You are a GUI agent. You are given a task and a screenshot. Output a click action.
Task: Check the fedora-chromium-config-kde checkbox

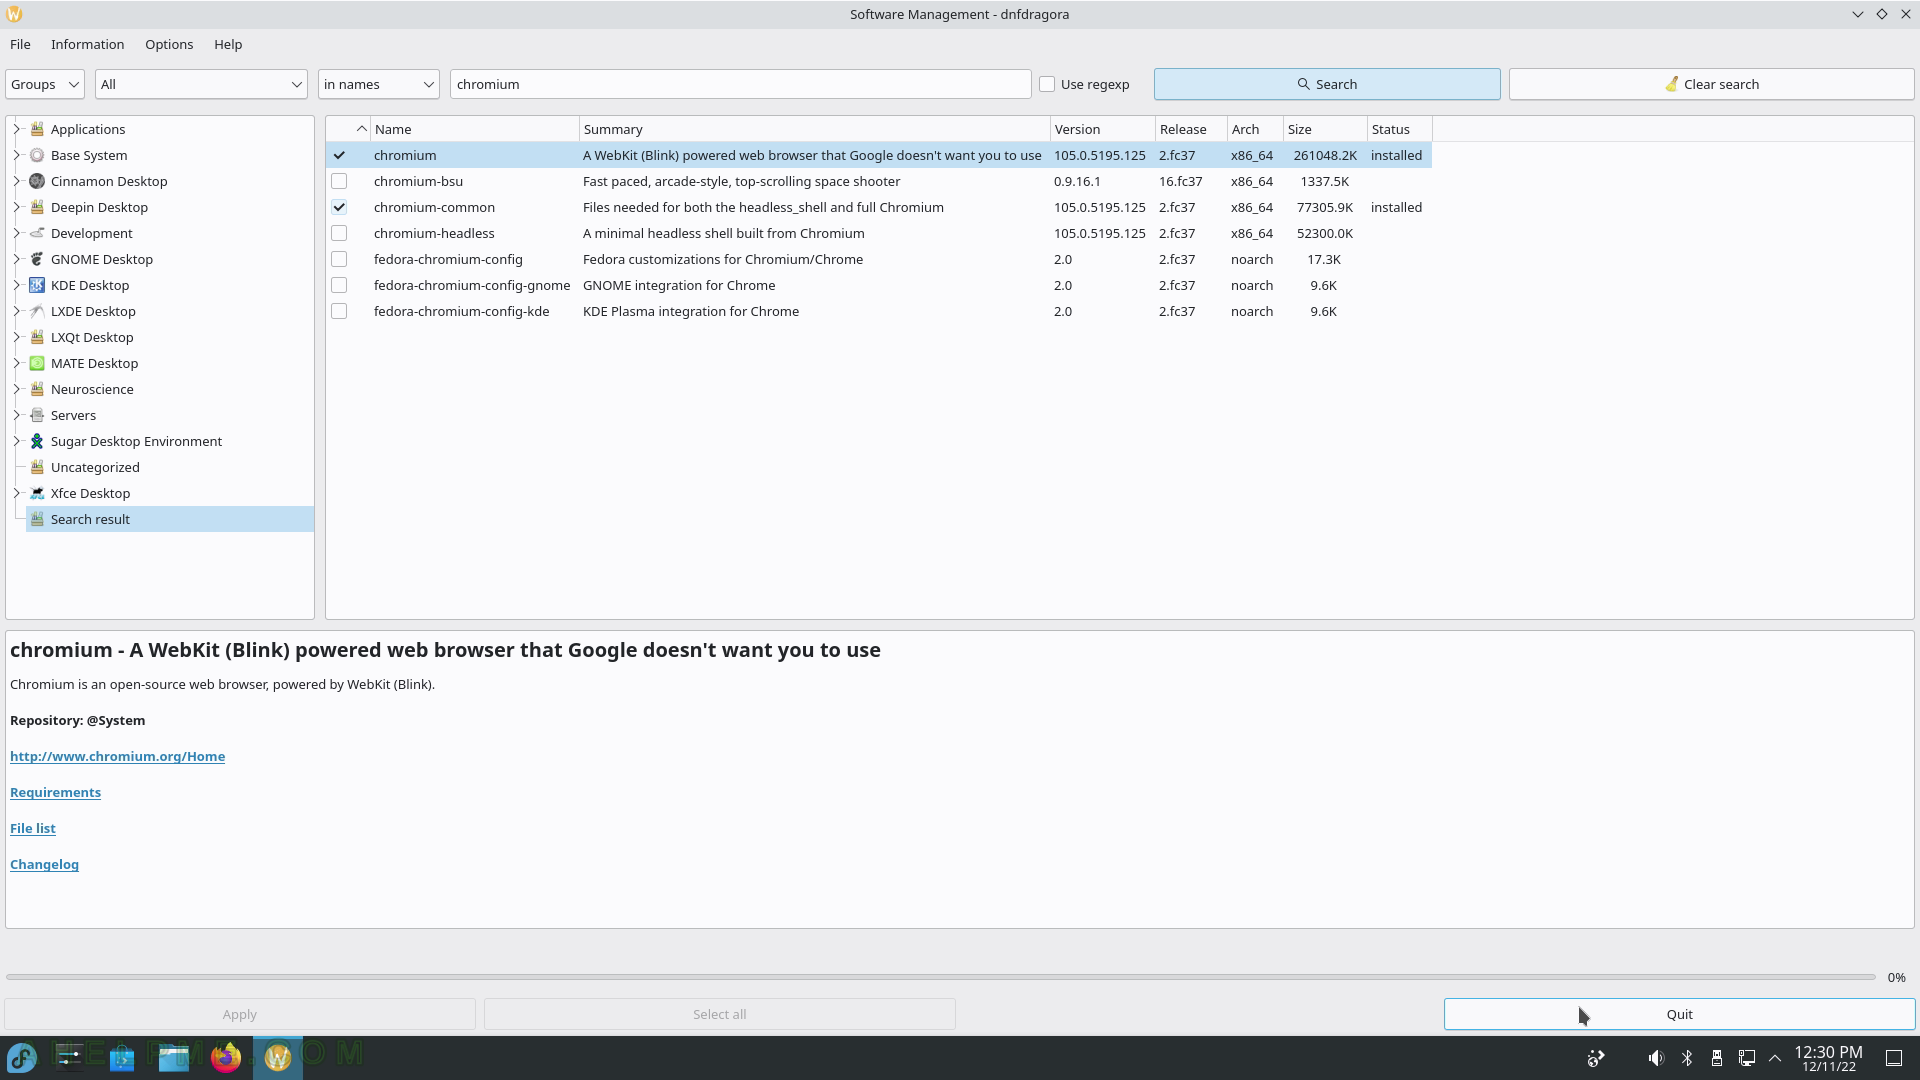click(x=339, y=311)
